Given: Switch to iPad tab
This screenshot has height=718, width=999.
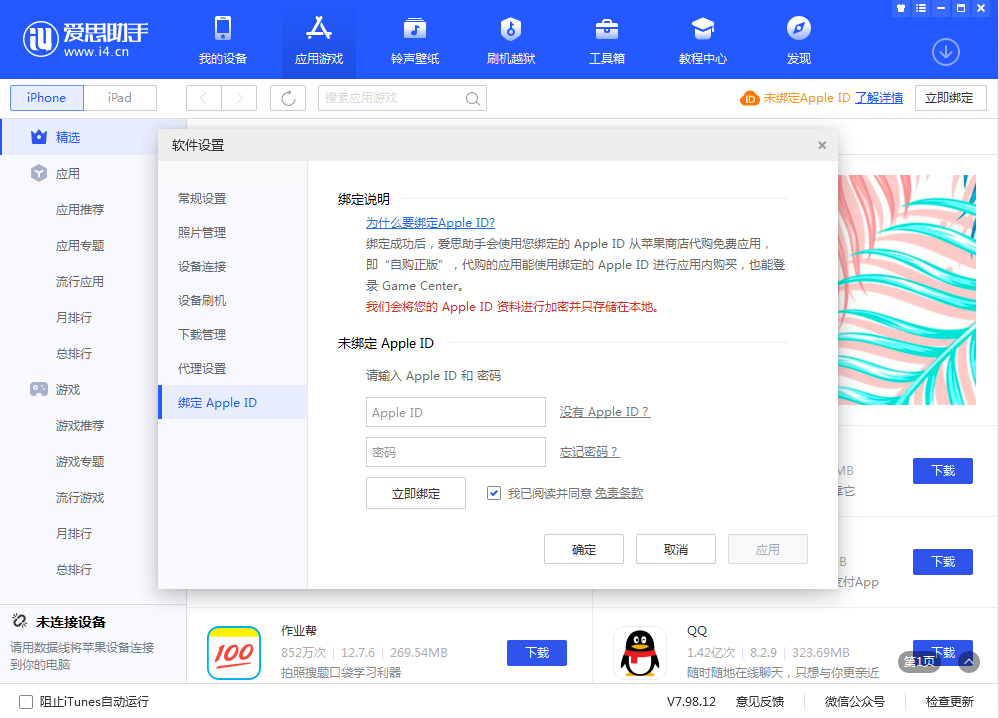Looking at the screenshot, I should pos(120,98).
